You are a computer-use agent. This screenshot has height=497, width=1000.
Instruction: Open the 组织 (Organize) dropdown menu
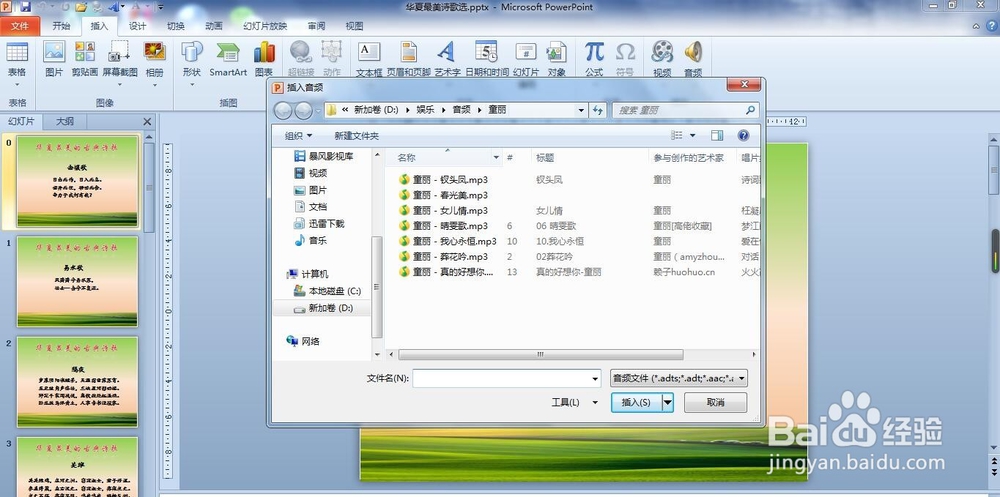coord(298,136)
